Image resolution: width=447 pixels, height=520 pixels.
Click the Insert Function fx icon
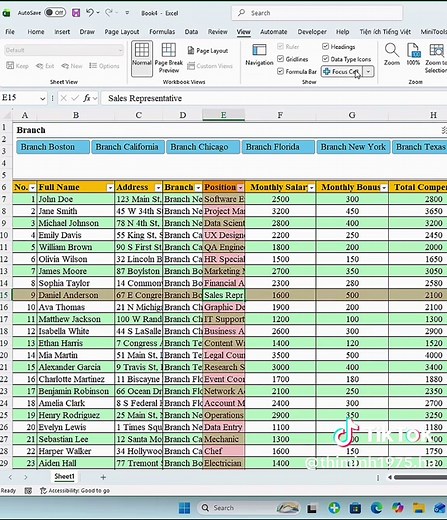[x=87, y=98]
